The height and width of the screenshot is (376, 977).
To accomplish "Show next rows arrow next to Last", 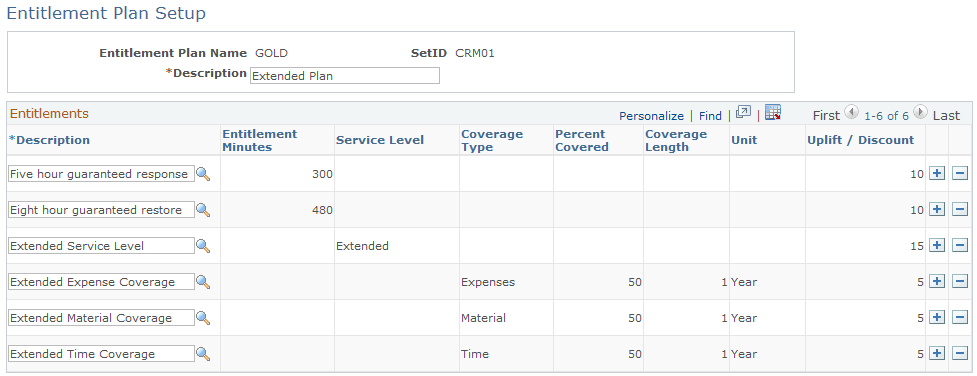I will pyautogui.click(x=920, y=112).
